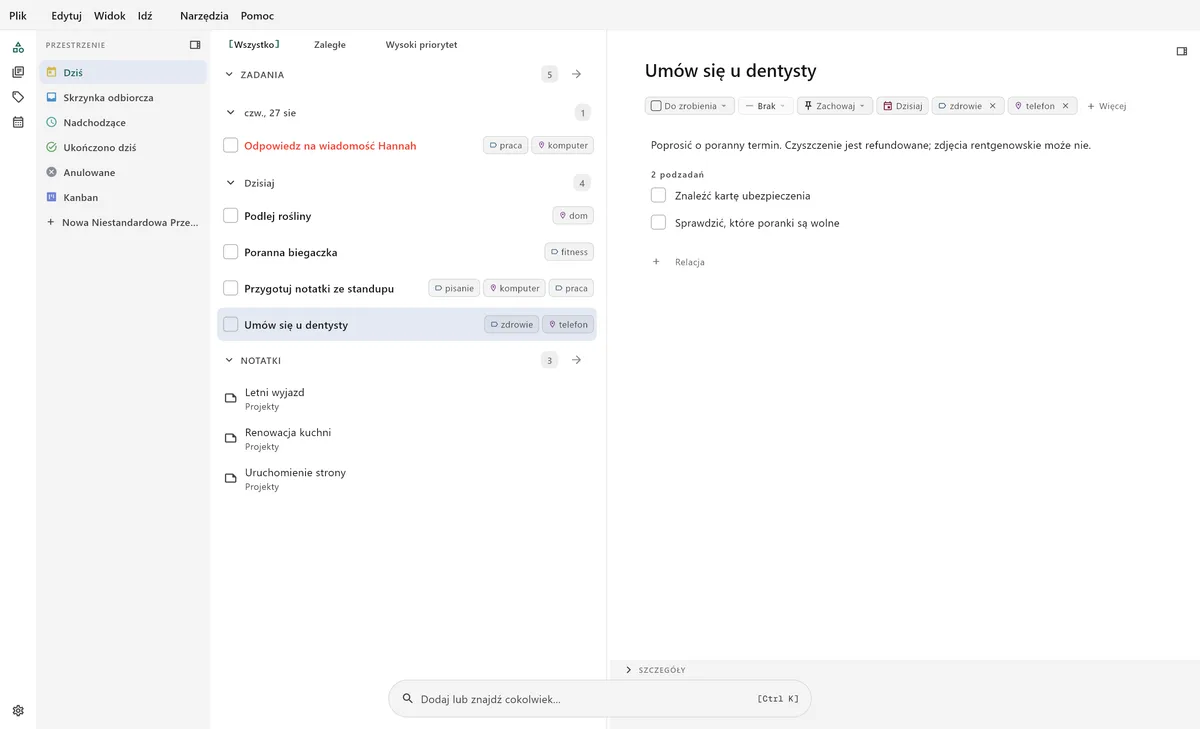Add a relation with the plus icon
The width and height of the screenshot is (1200, 729).
[656, 262]
